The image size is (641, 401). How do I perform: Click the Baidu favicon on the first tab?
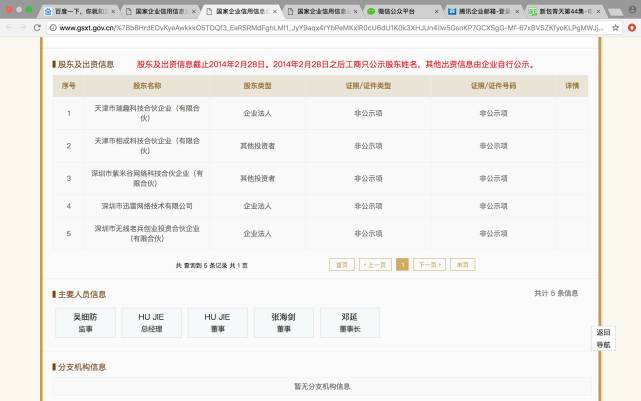(48, 11)
